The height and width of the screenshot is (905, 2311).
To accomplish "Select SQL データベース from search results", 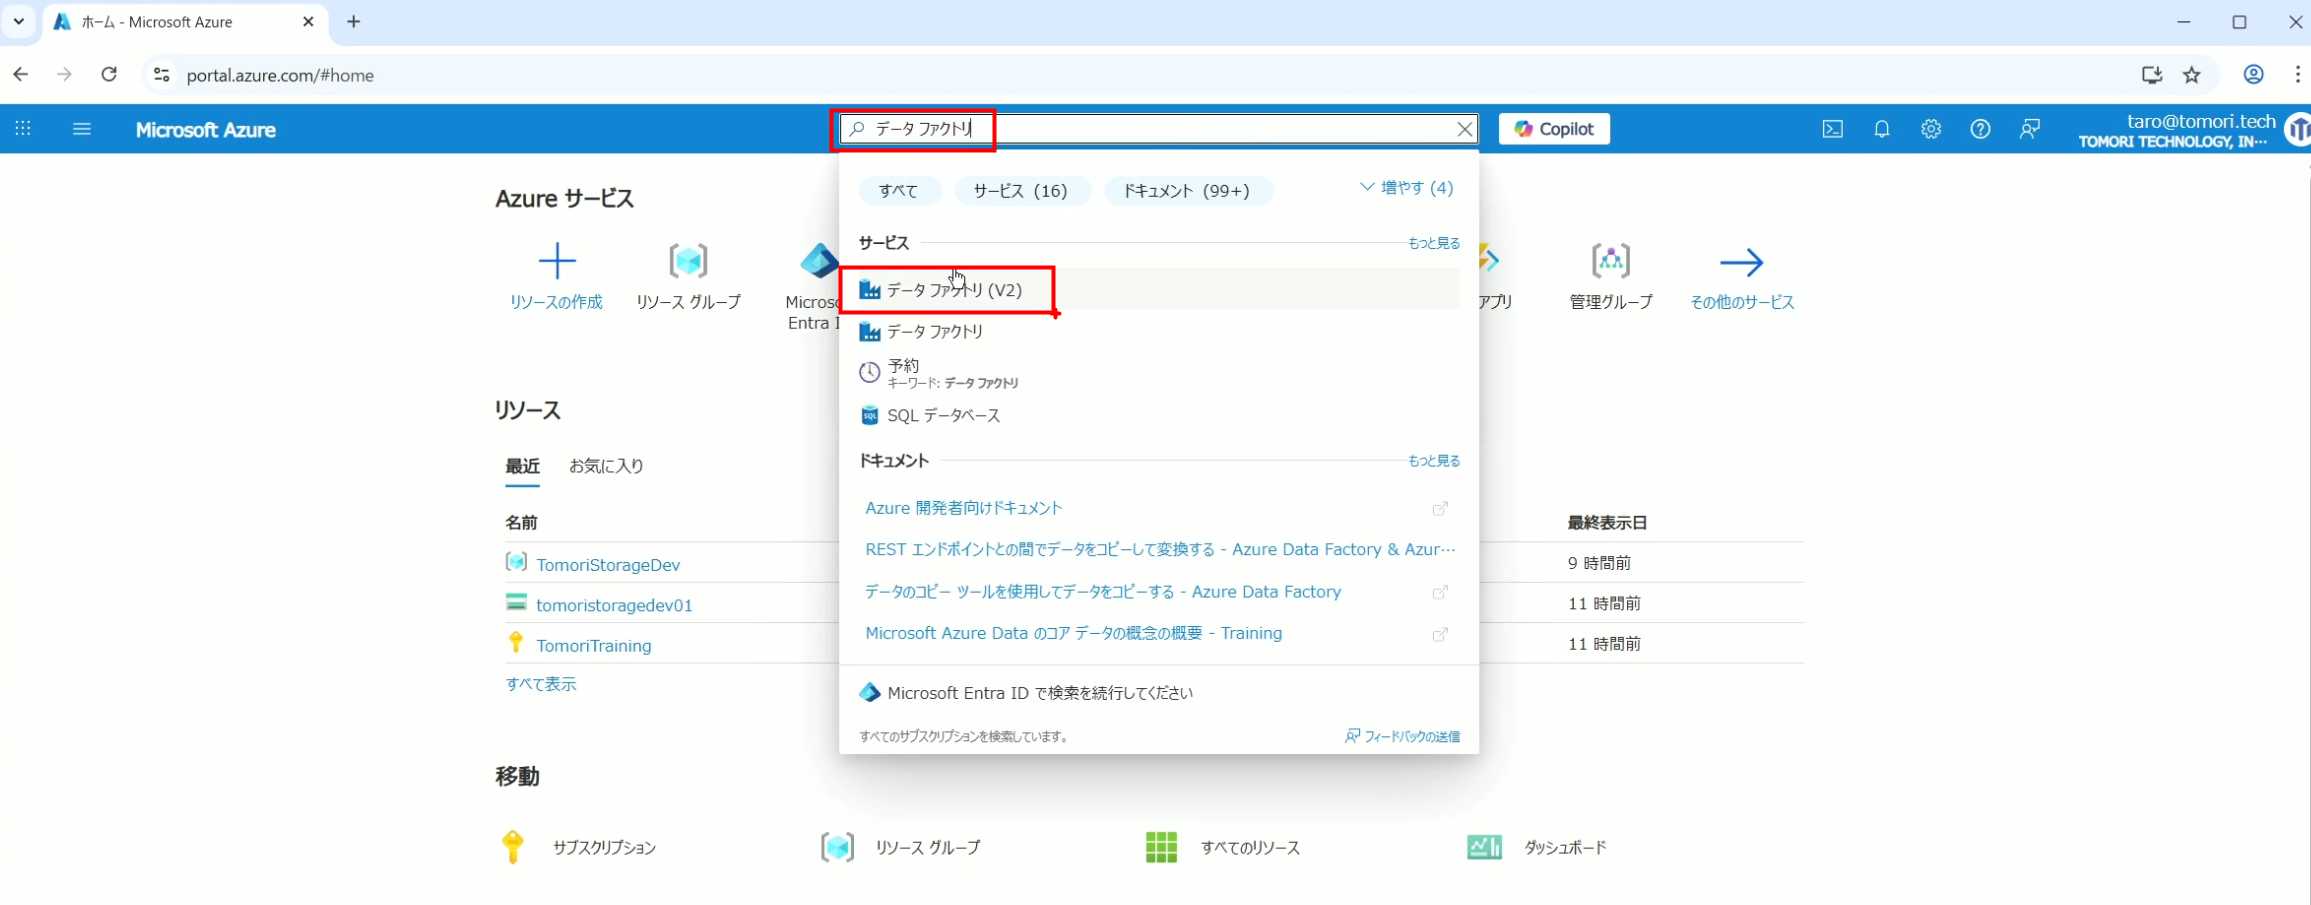I will pos(942,416).
